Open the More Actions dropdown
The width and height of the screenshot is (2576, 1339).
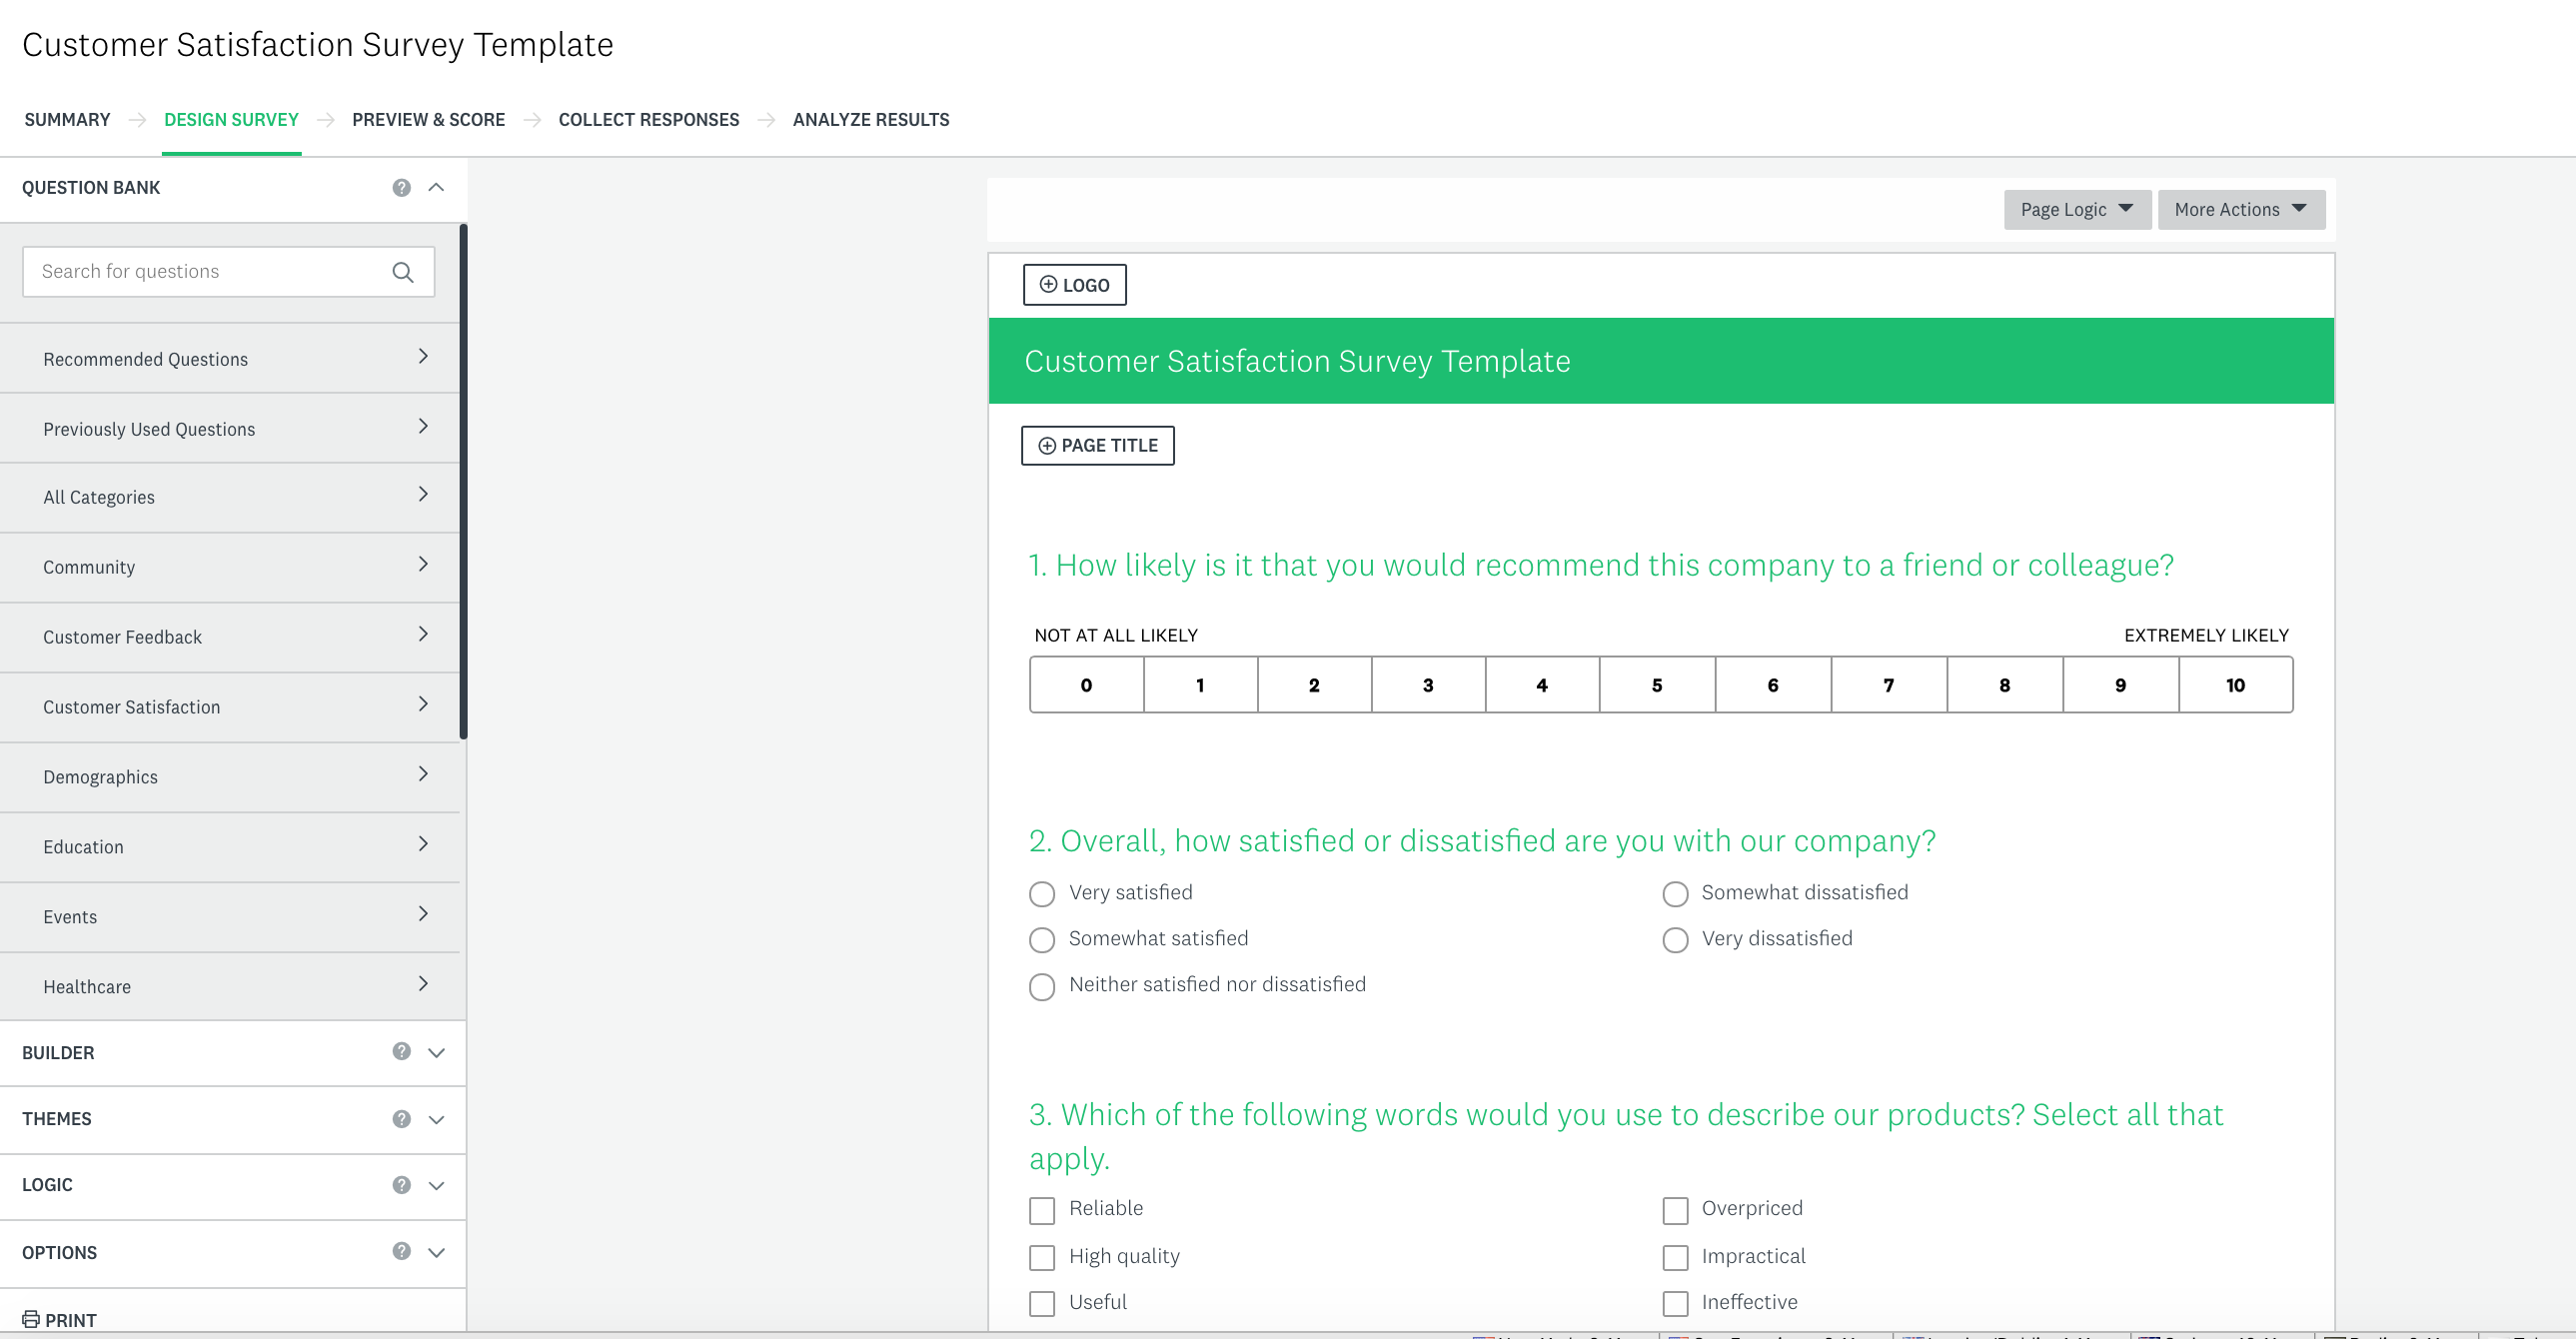[2240, 210]
